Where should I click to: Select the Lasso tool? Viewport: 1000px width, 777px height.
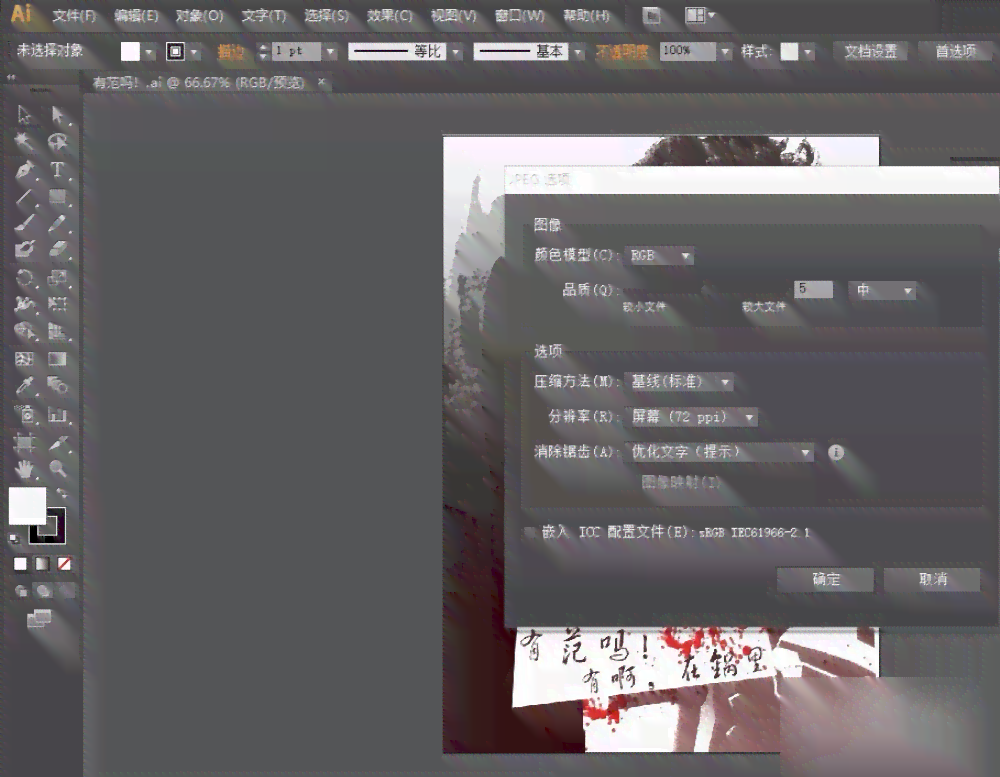(57, 142)
